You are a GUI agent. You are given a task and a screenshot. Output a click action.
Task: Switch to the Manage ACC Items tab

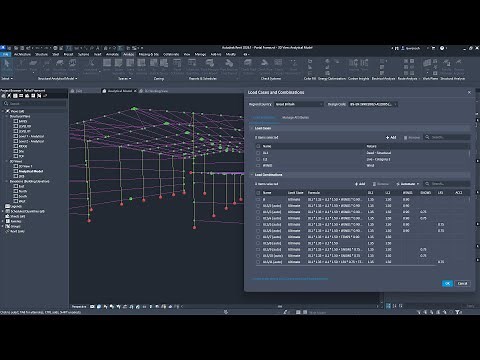(x=295, y=117)
